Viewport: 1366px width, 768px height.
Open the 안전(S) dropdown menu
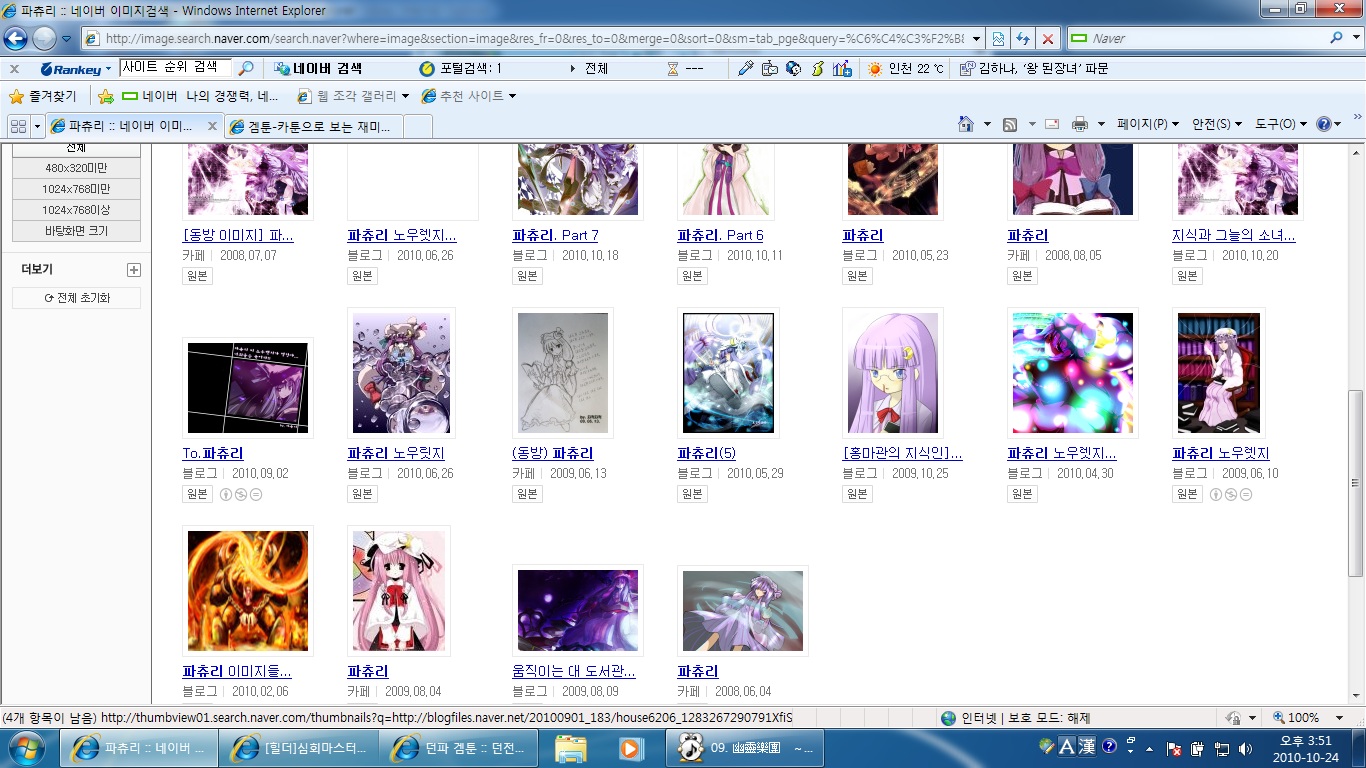(x=1216, y=125)
